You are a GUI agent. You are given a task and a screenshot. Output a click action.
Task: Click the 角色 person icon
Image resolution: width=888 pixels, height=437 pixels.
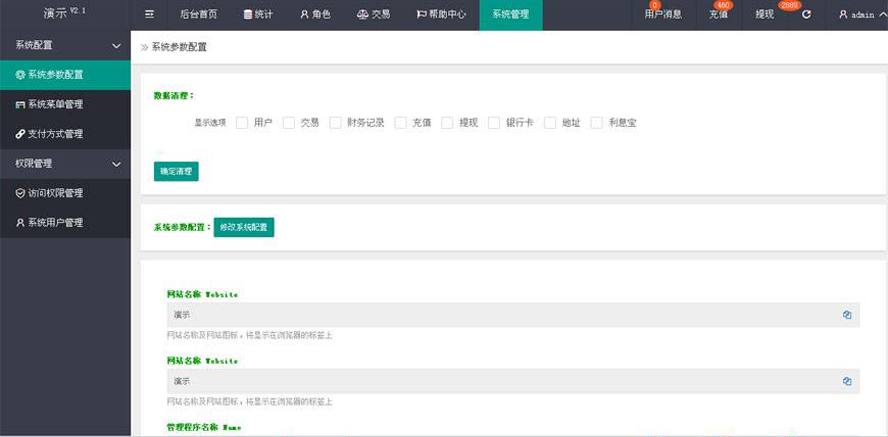(x=304, y=15)
